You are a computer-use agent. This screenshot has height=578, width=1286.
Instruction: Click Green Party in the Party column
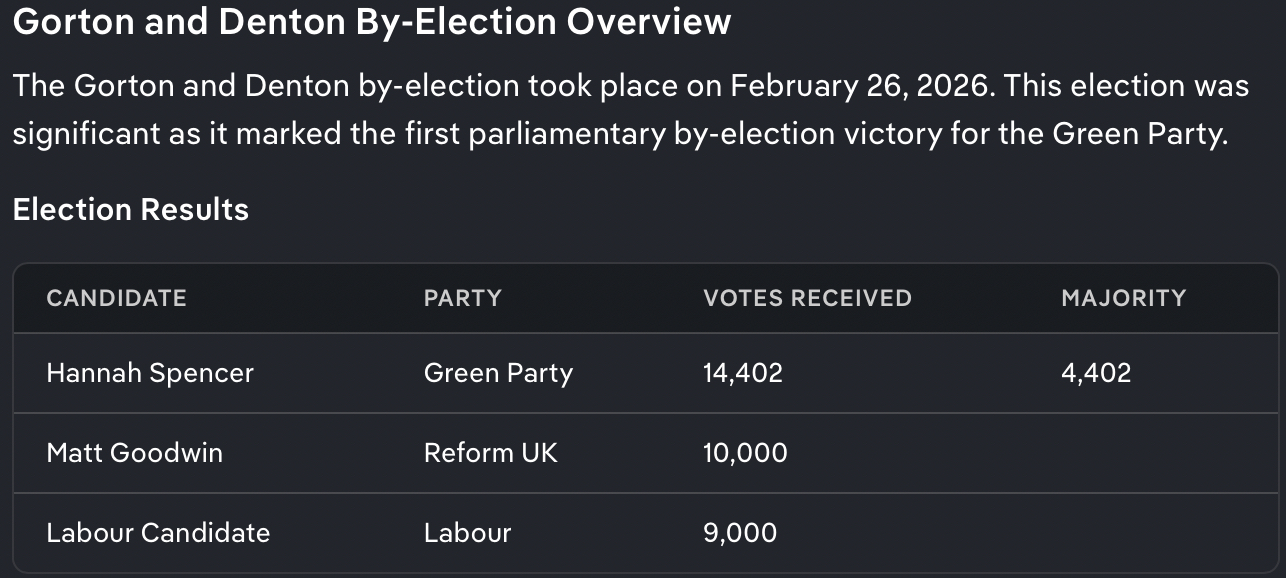tap(498, 373)
